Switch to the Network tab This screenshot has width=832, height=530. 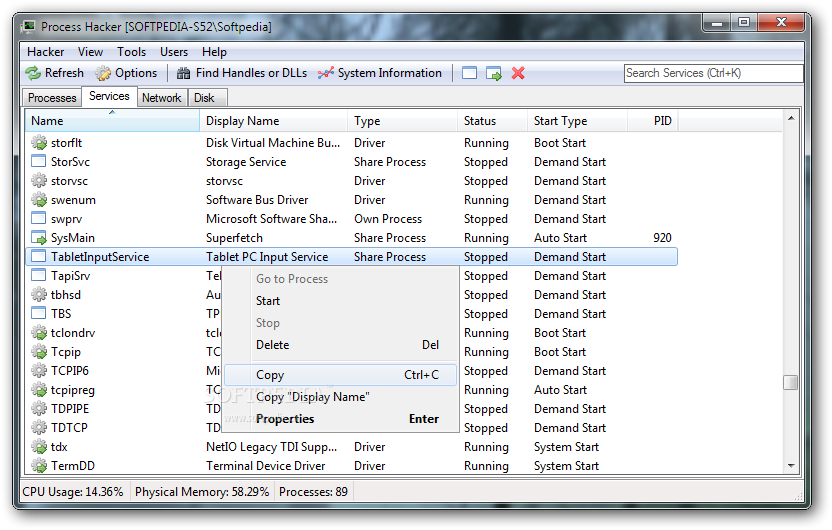(162, 98)
